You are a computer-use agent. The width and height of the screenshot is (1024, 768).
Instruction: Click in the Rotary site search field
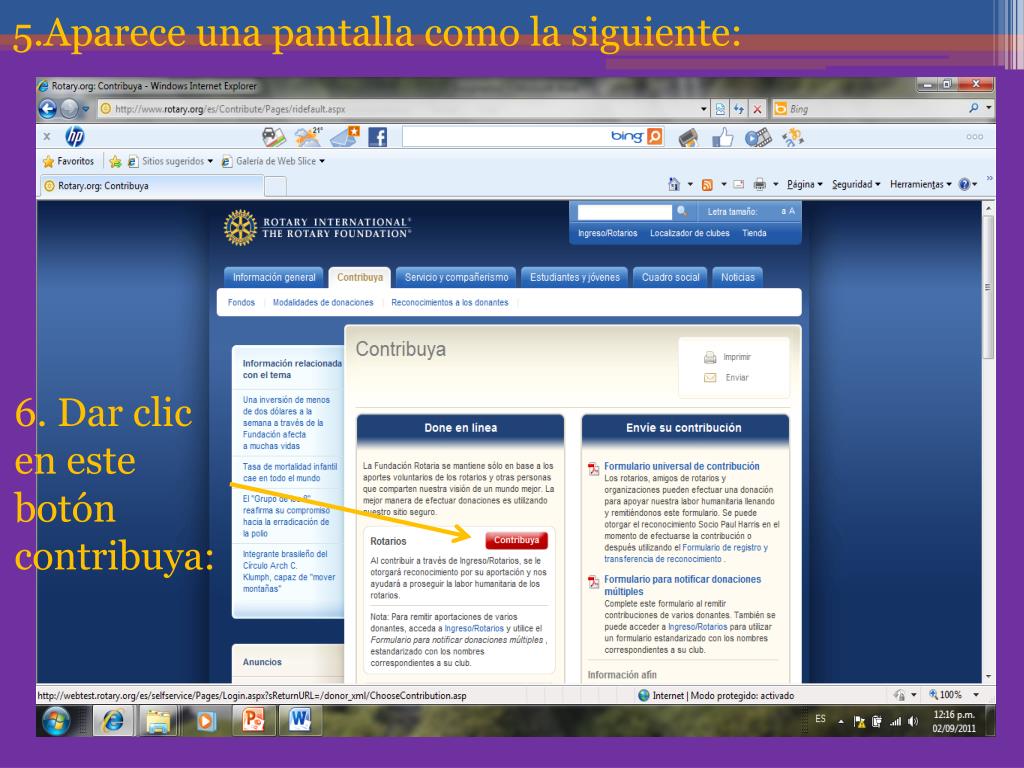click(624, 212)
